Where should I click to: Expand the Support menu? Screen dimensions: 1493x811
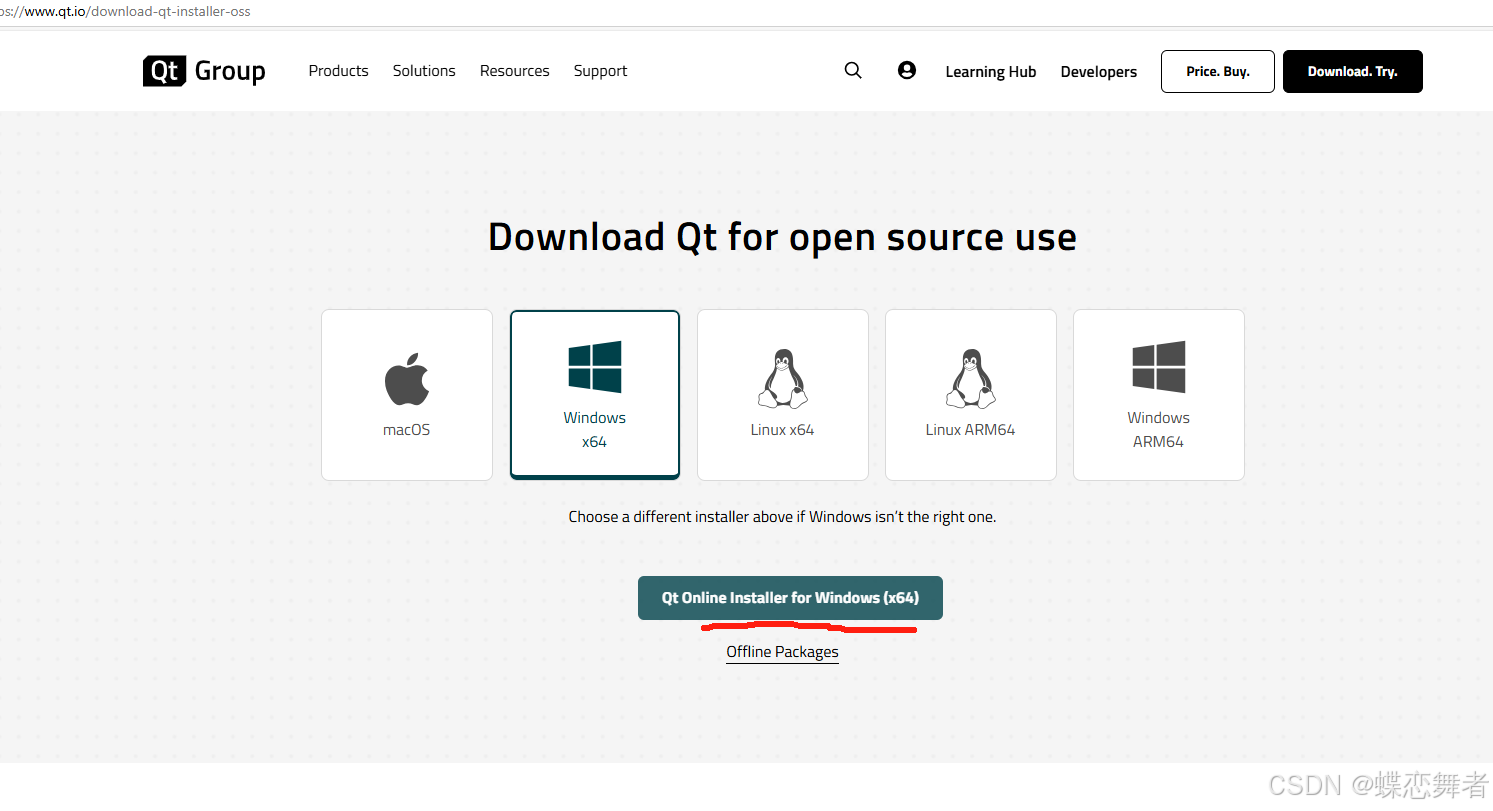600,70
